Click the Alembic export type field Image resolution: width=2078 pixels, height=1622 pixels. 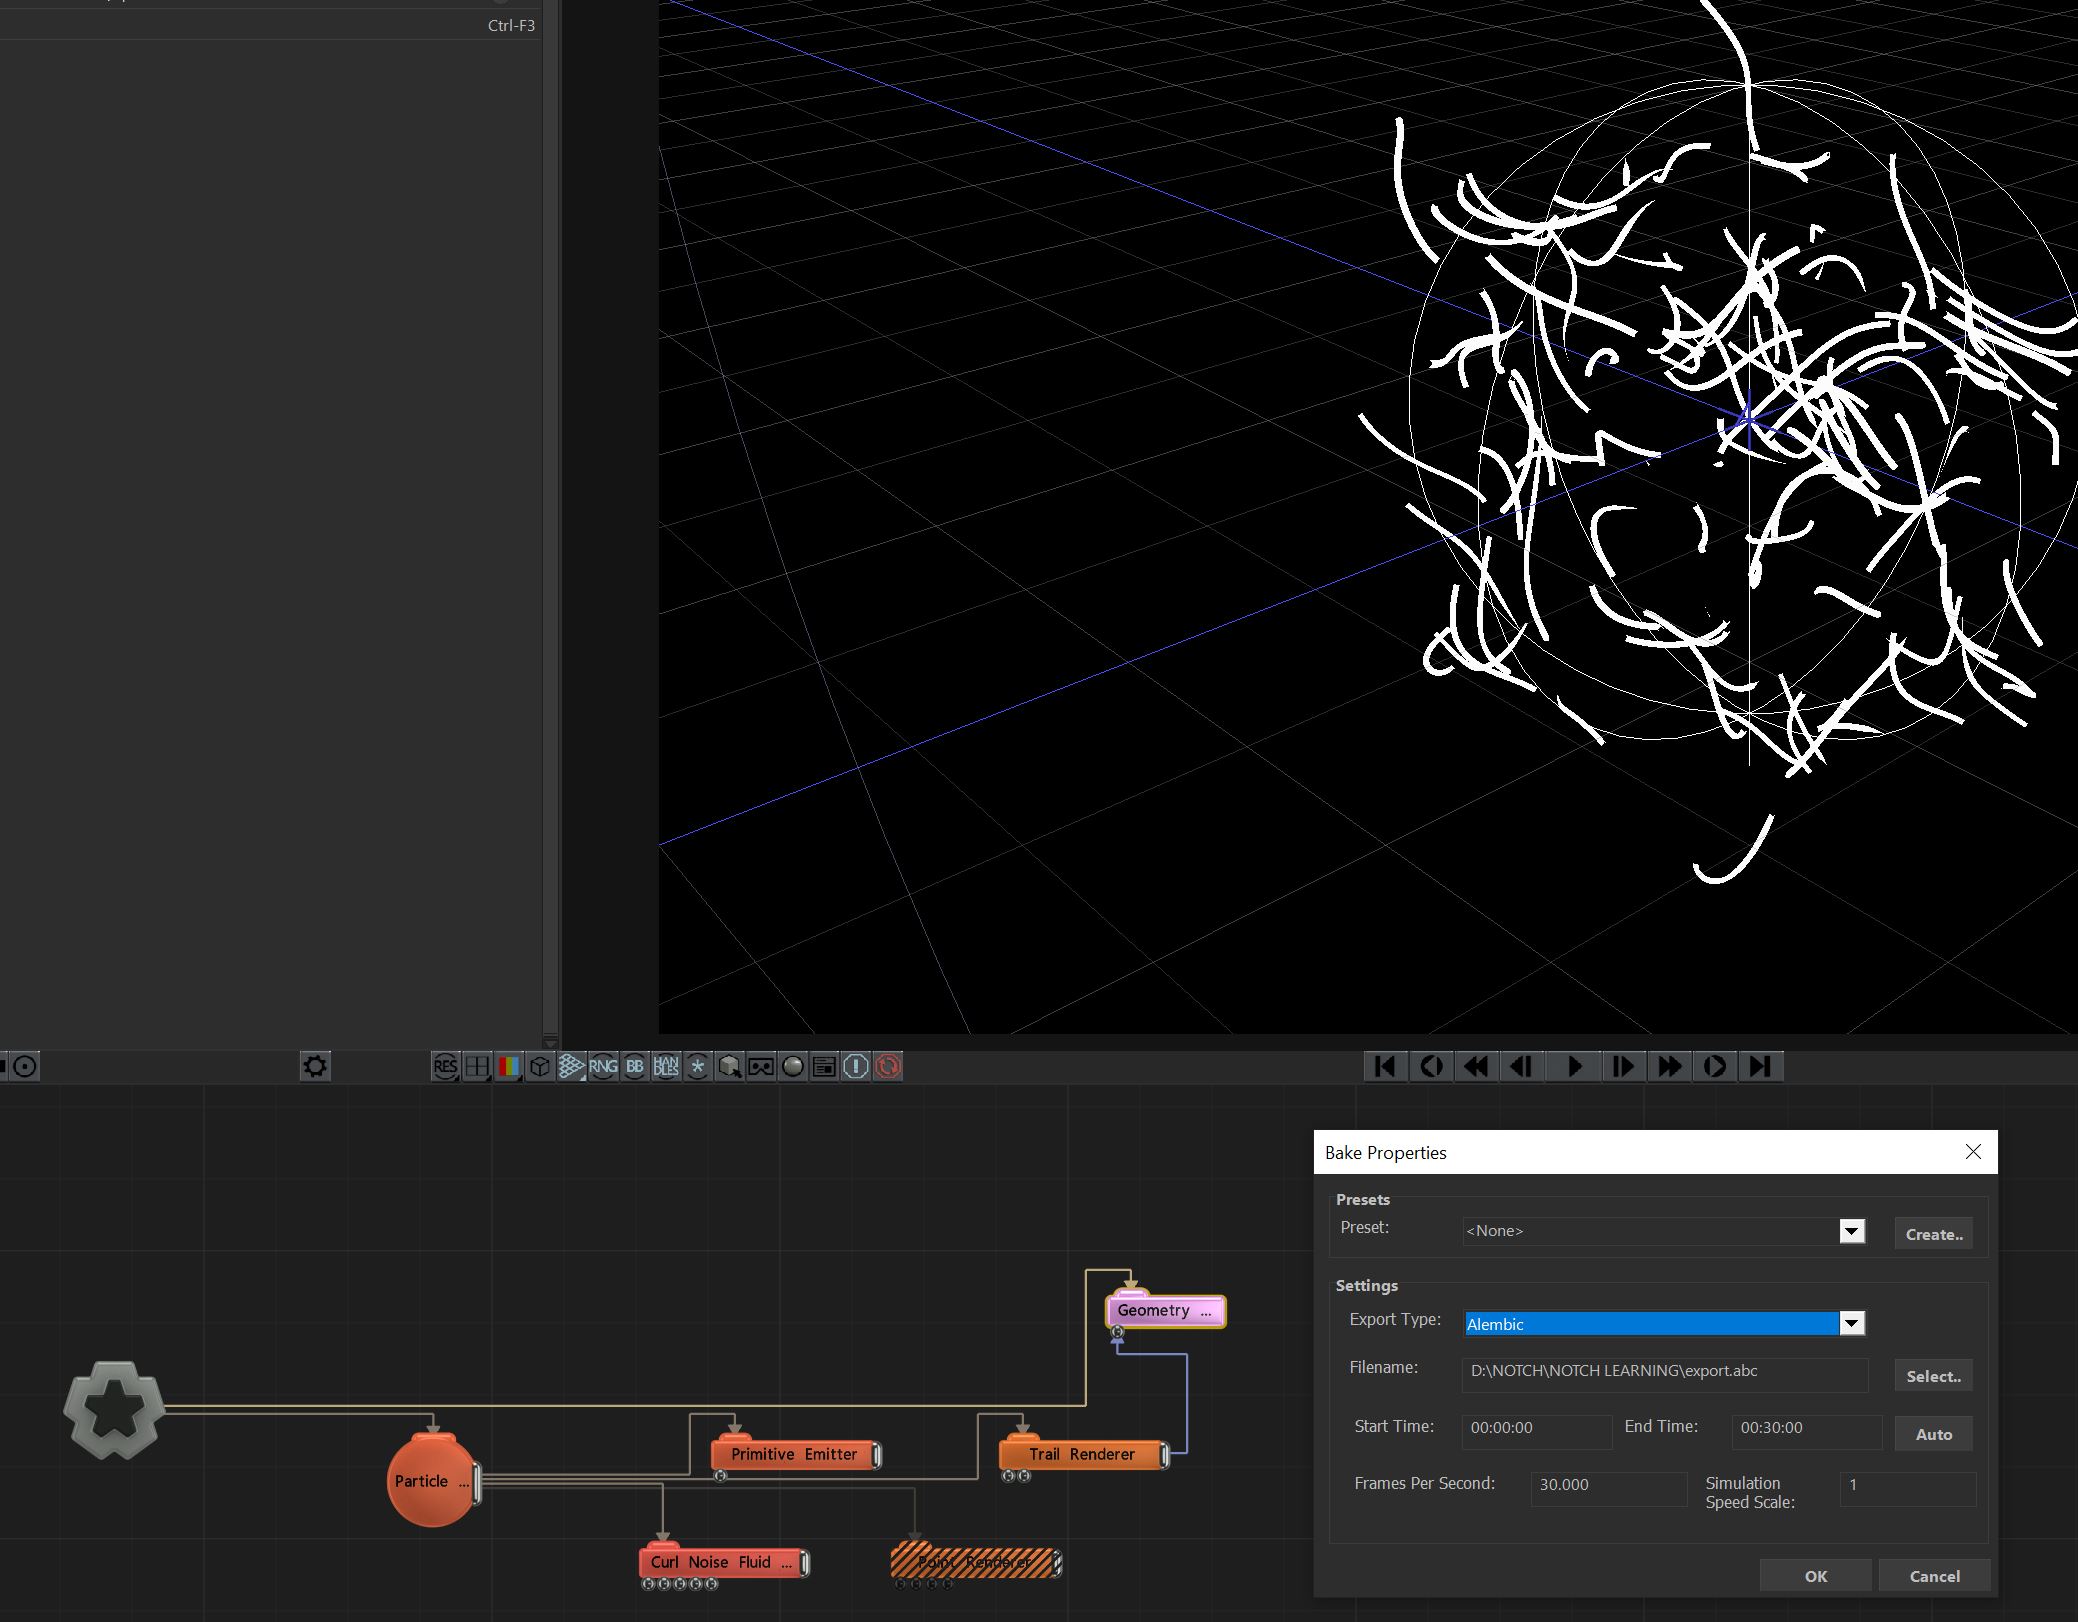[1651, 1323]
